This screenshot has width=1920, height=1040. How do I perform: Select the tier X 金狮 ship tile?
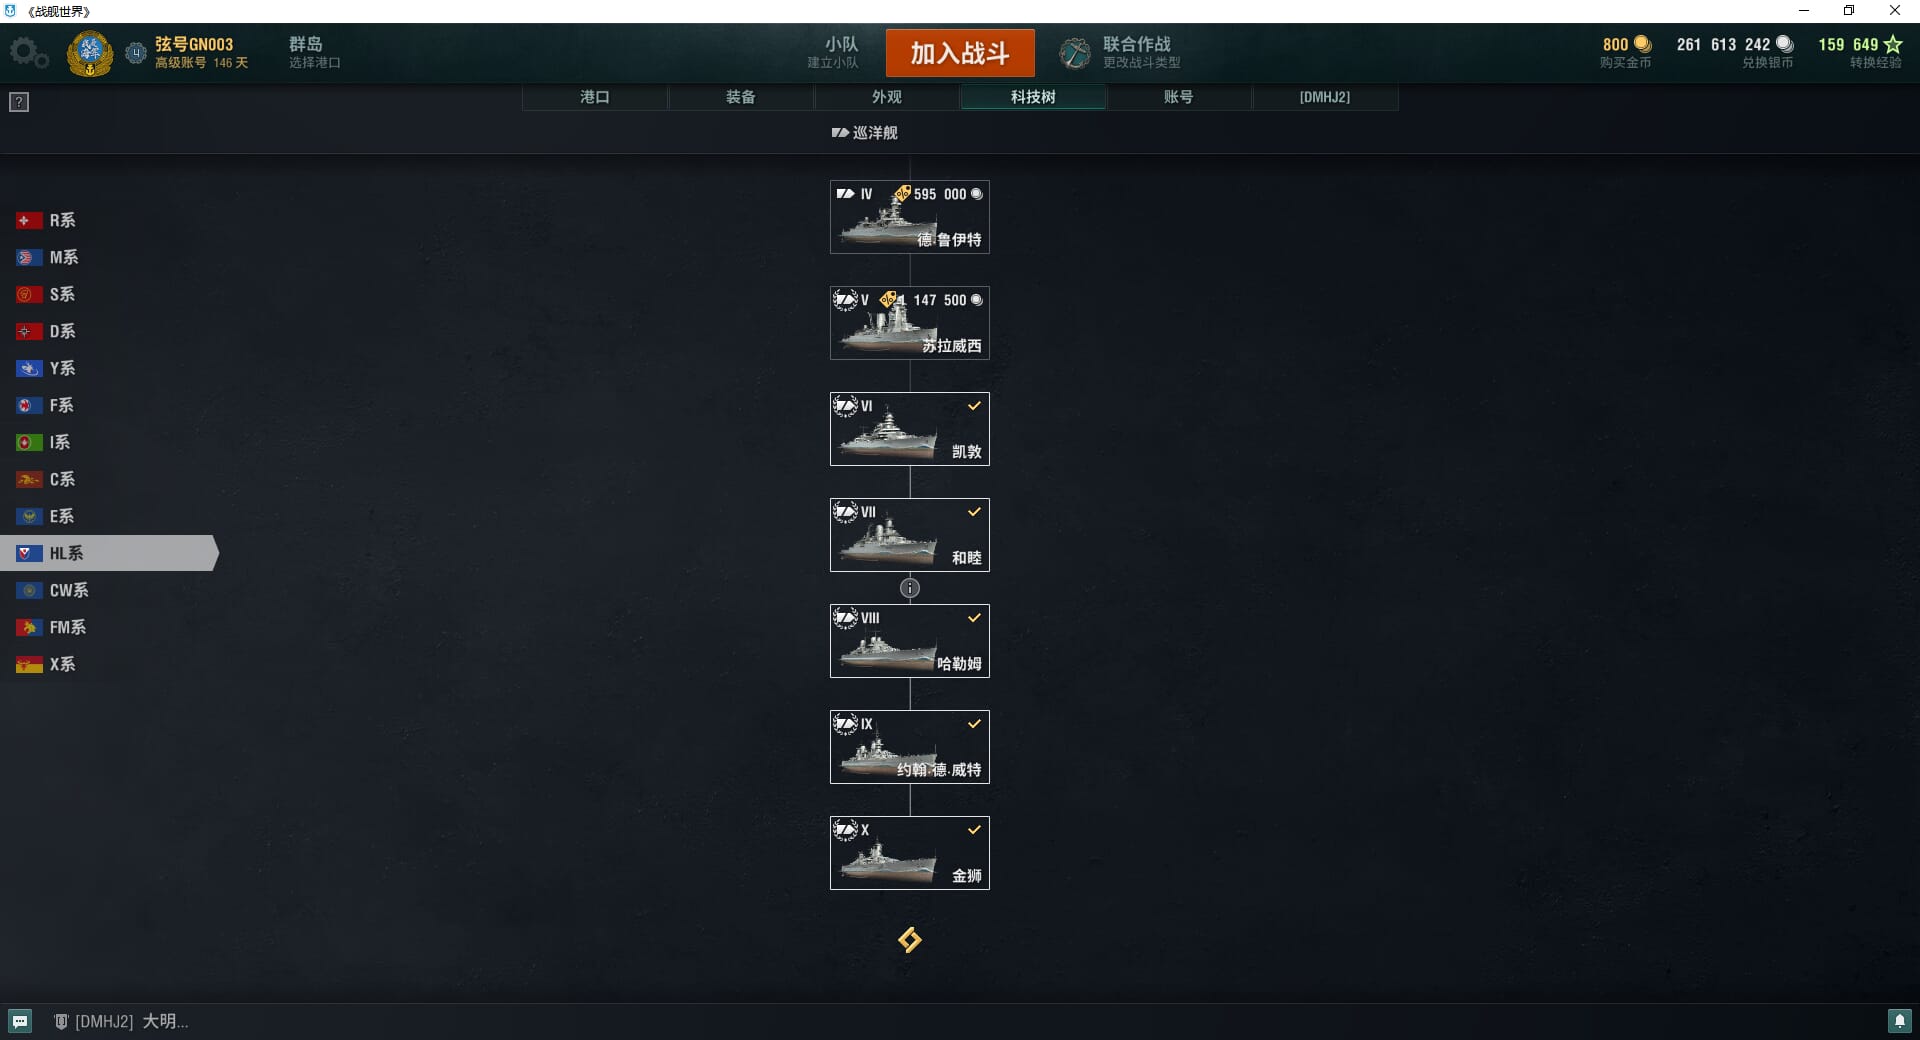click(910, 853)
